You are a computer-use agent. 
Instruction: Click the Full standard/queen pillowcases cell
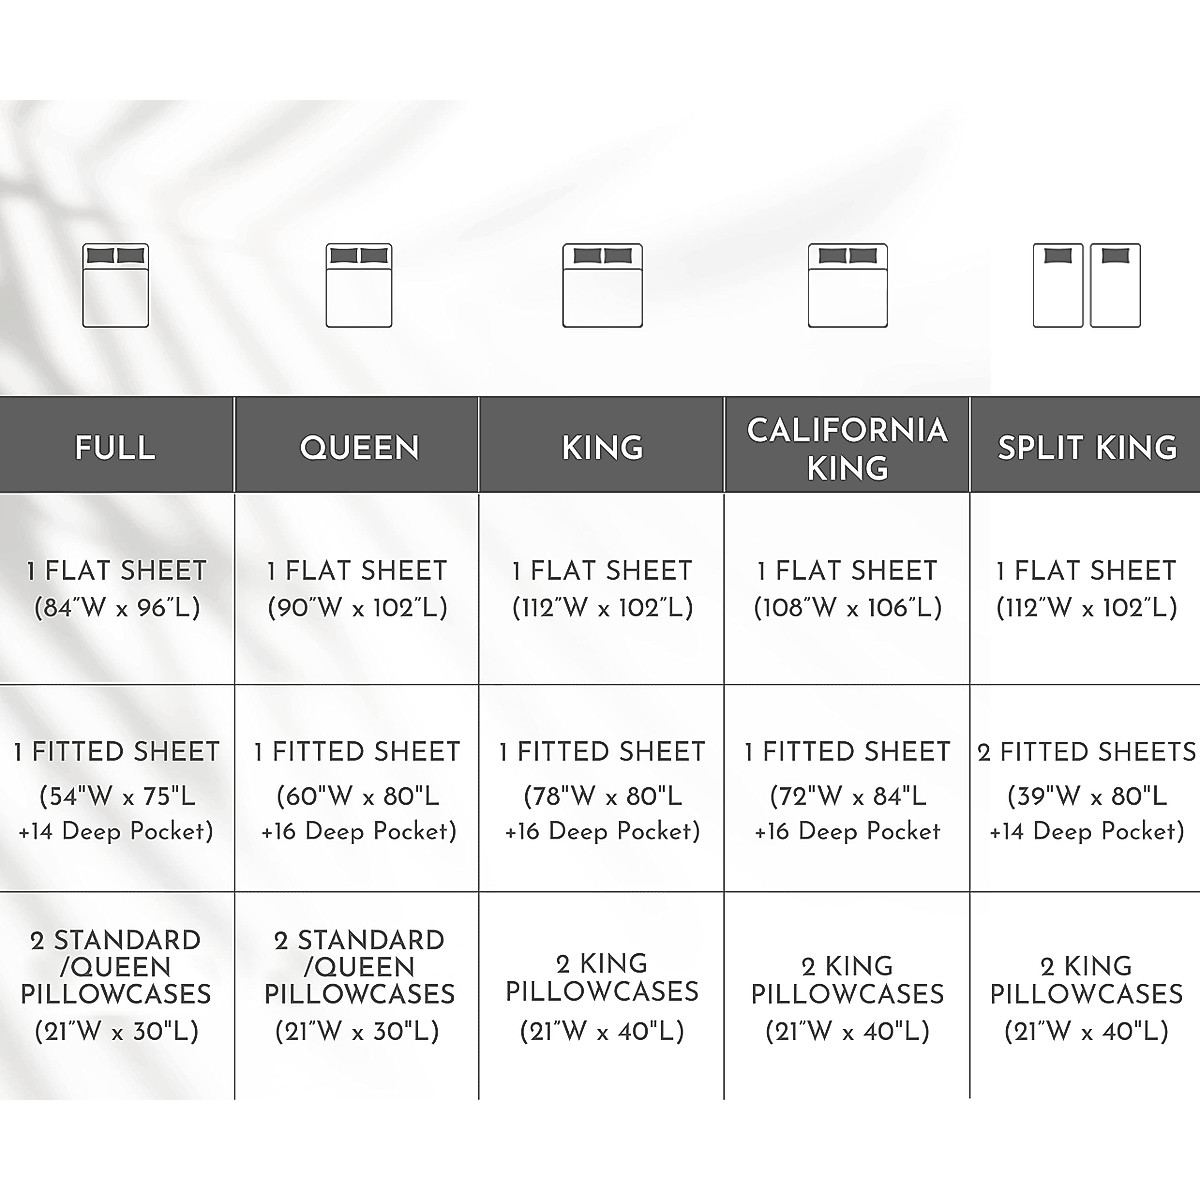tap(116, 985)
